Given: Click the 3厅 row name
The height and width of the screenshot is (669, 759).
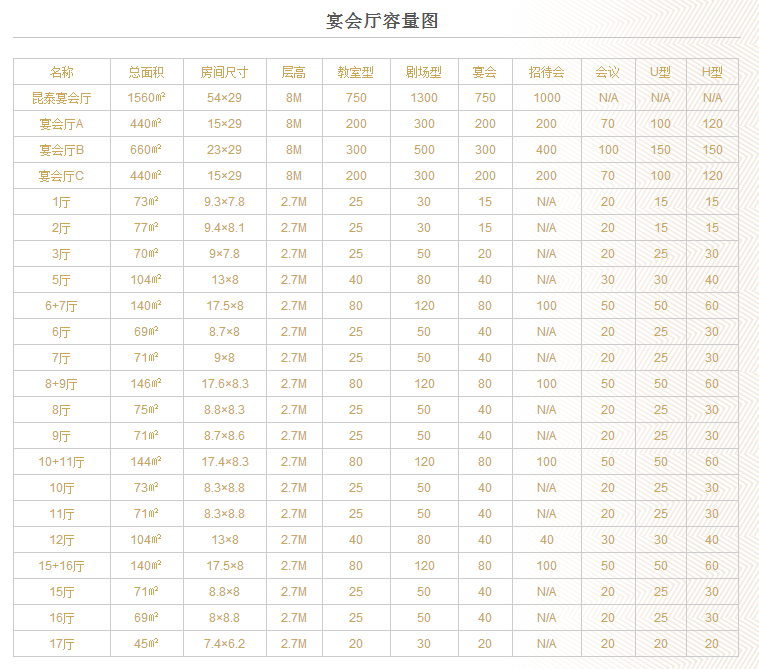Looking at the screenshot, I should tap(61, 254).
